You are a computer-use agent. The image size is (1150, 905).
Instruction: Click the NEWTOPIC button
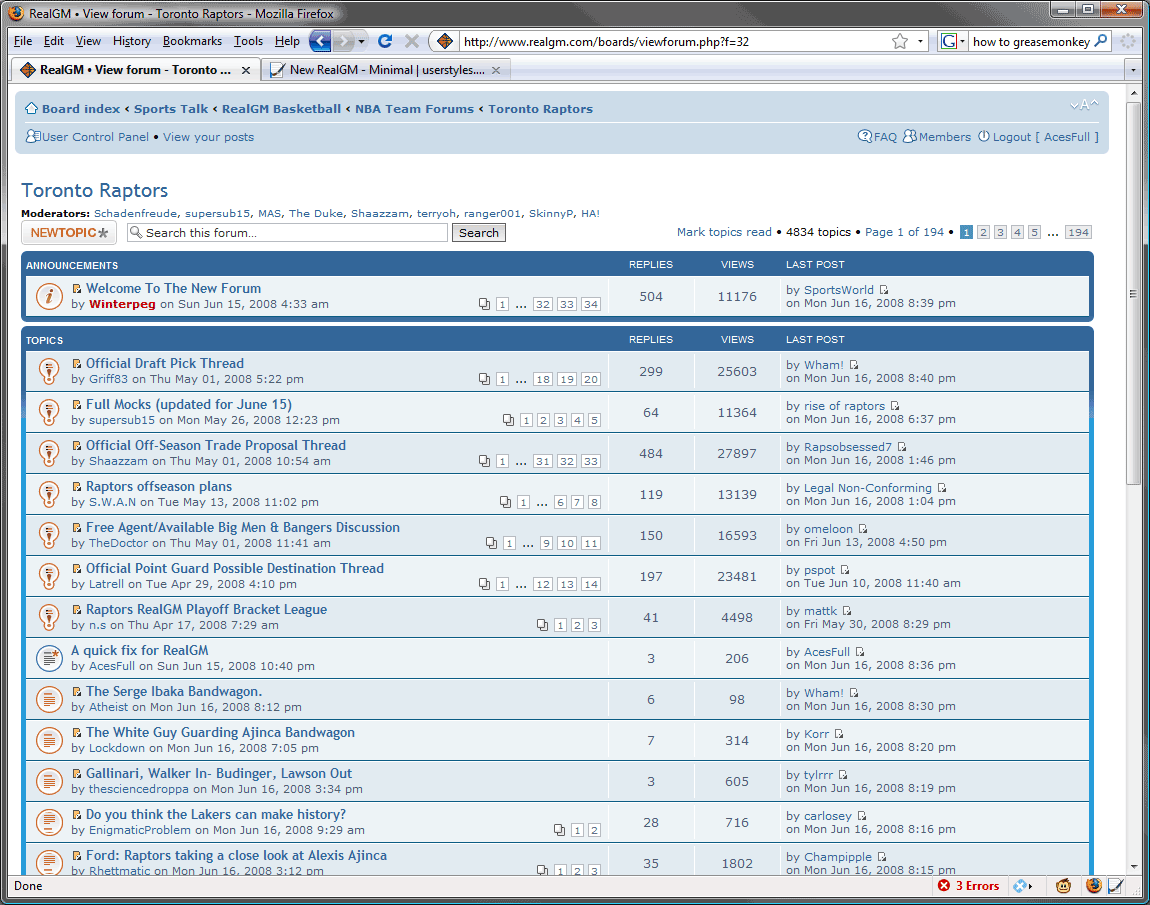coord(69,232)
